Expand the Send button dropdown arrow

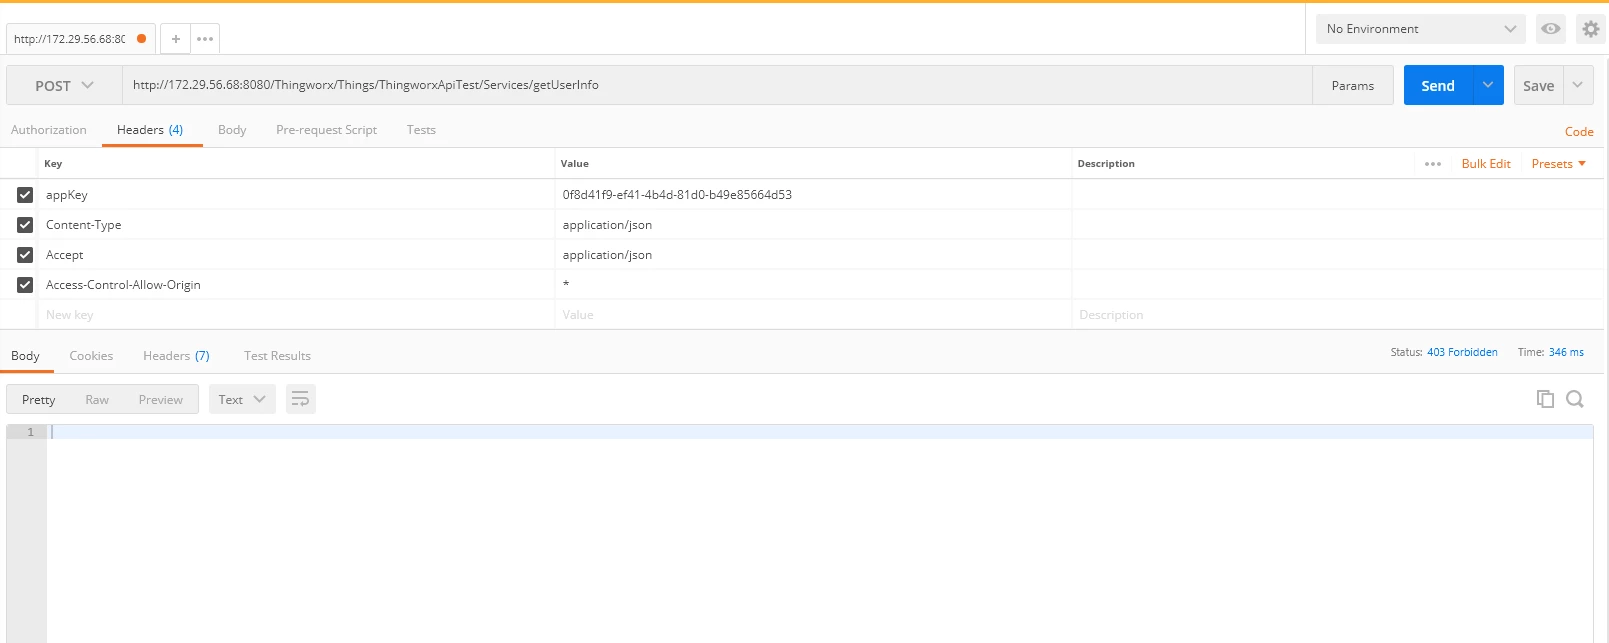coord(1488,85)
